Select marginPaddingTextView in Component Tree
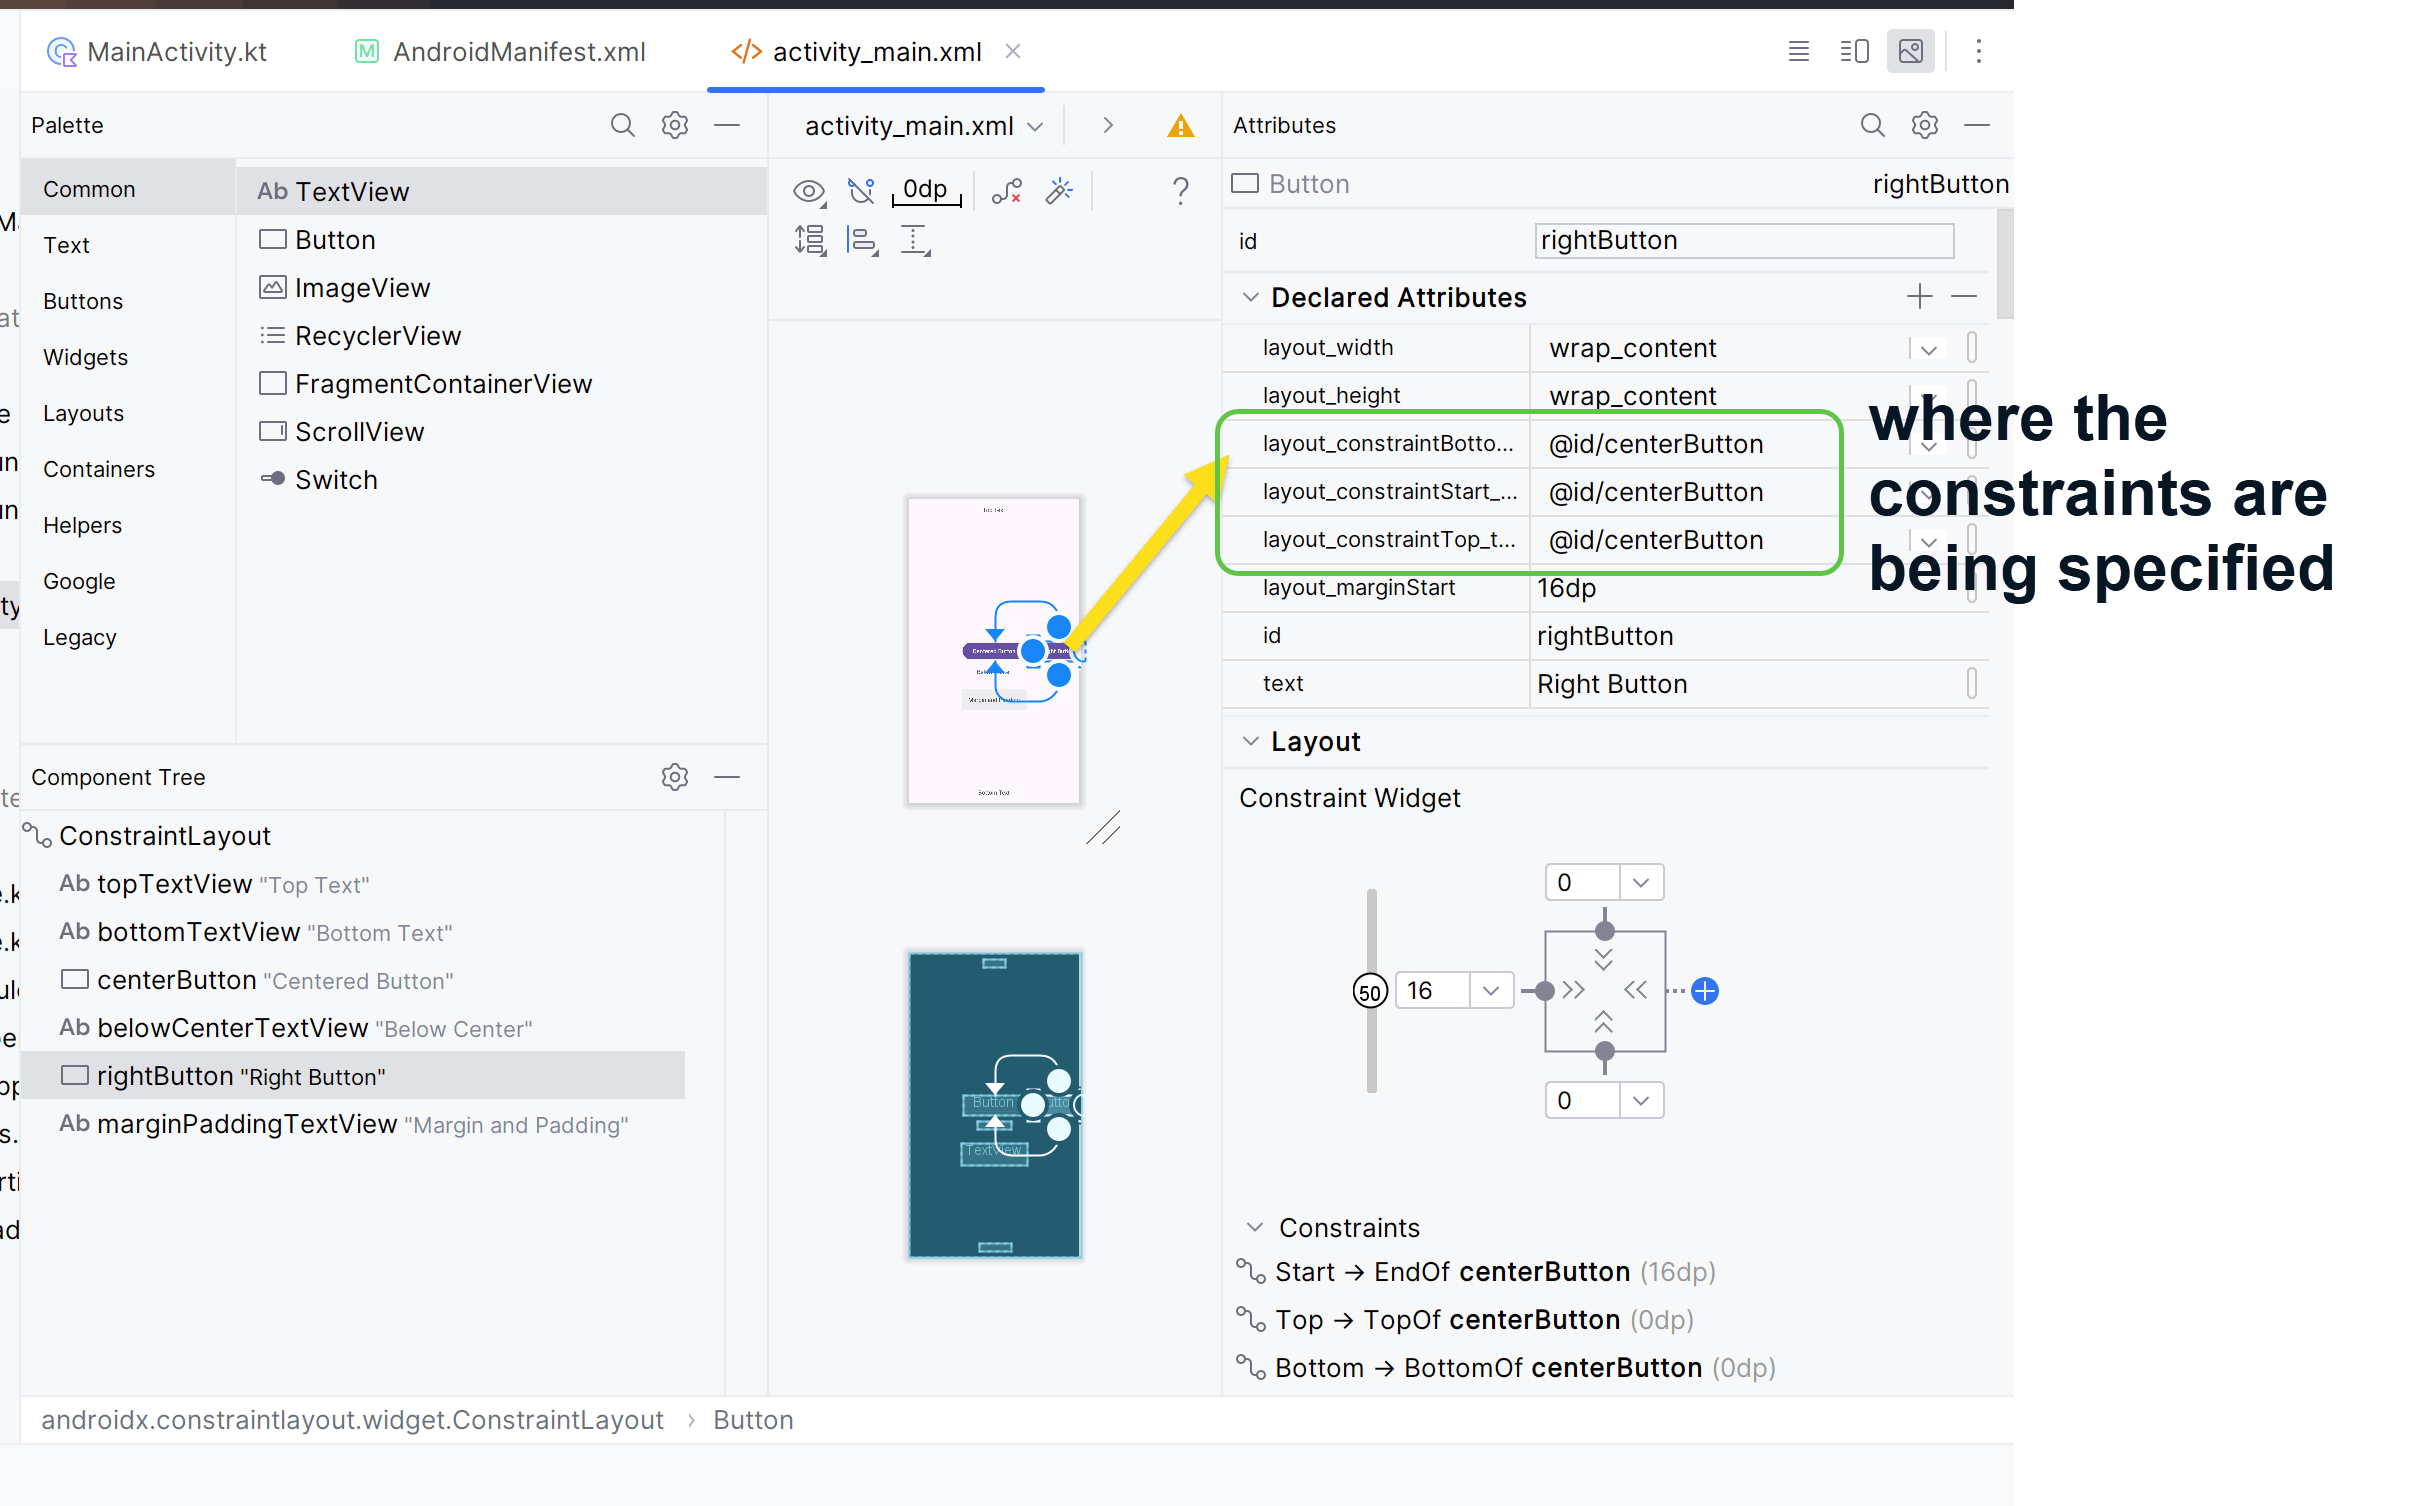The image size is (2421, 1506). pos(353,1124)
